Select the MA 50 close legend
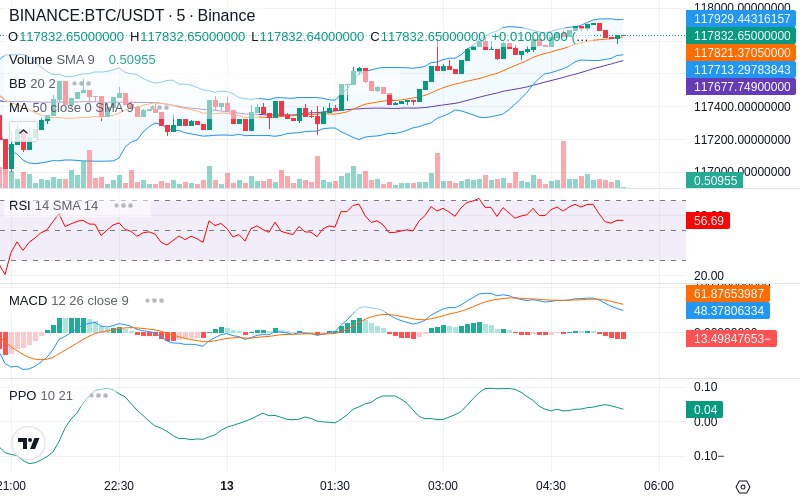This screenshot has height=500, width=800. tap(71, 108)
